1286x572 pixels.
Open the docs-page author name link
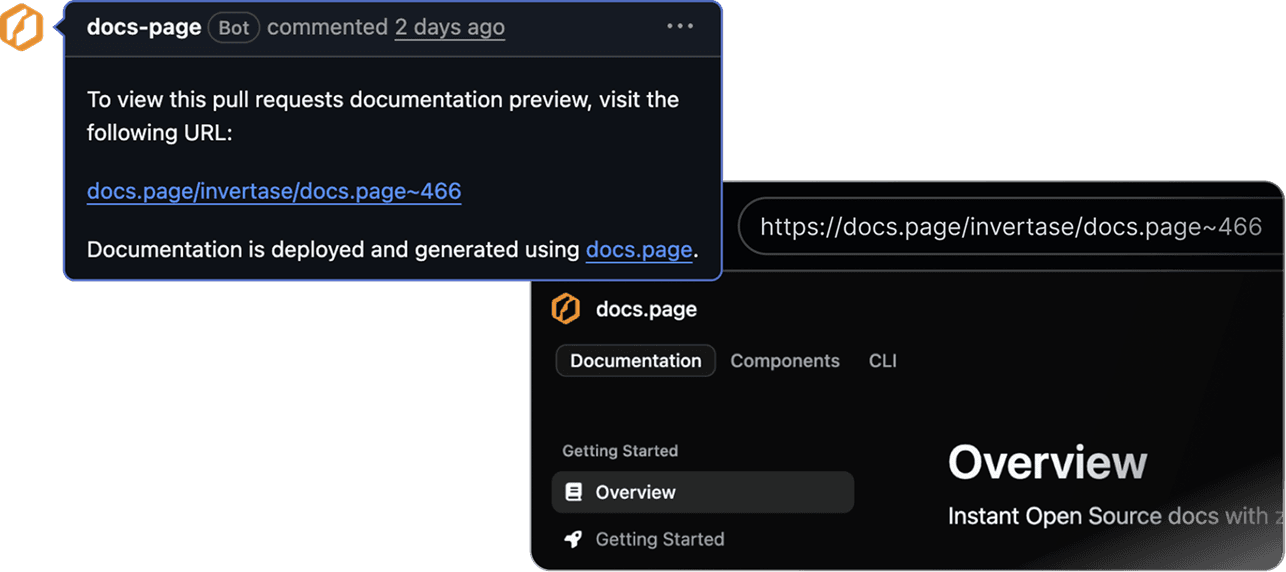144,27
